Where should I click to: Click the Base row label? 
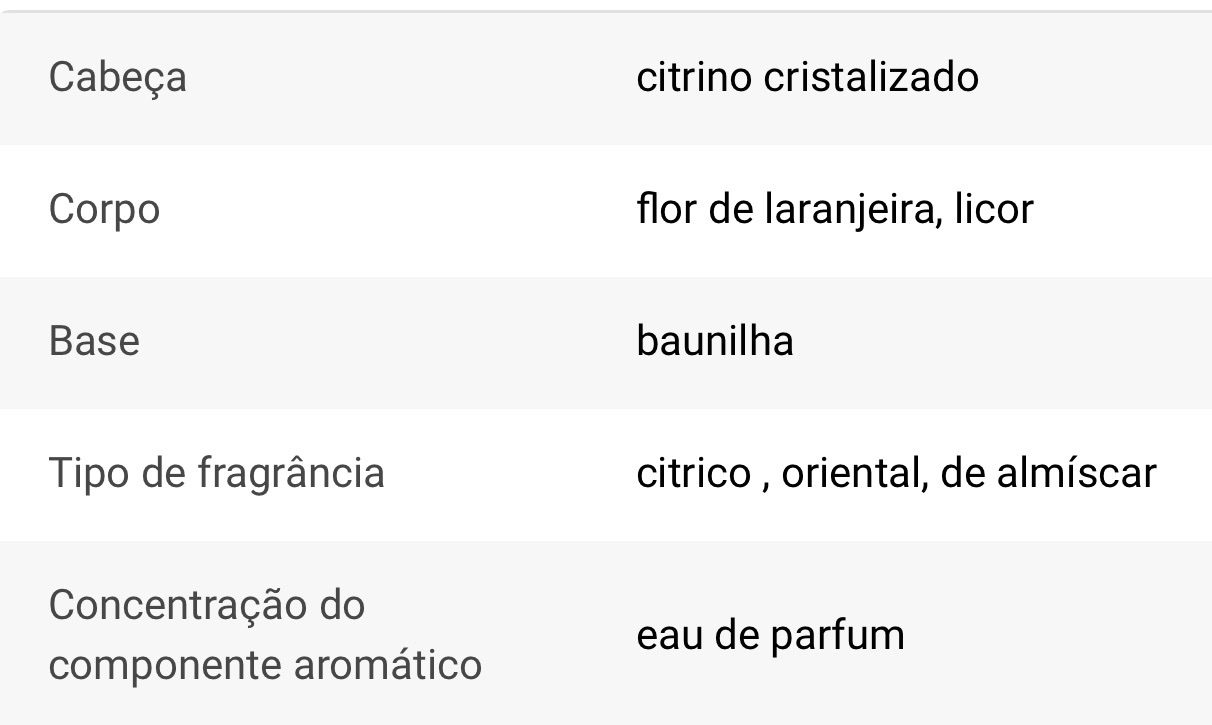[94, 341]
